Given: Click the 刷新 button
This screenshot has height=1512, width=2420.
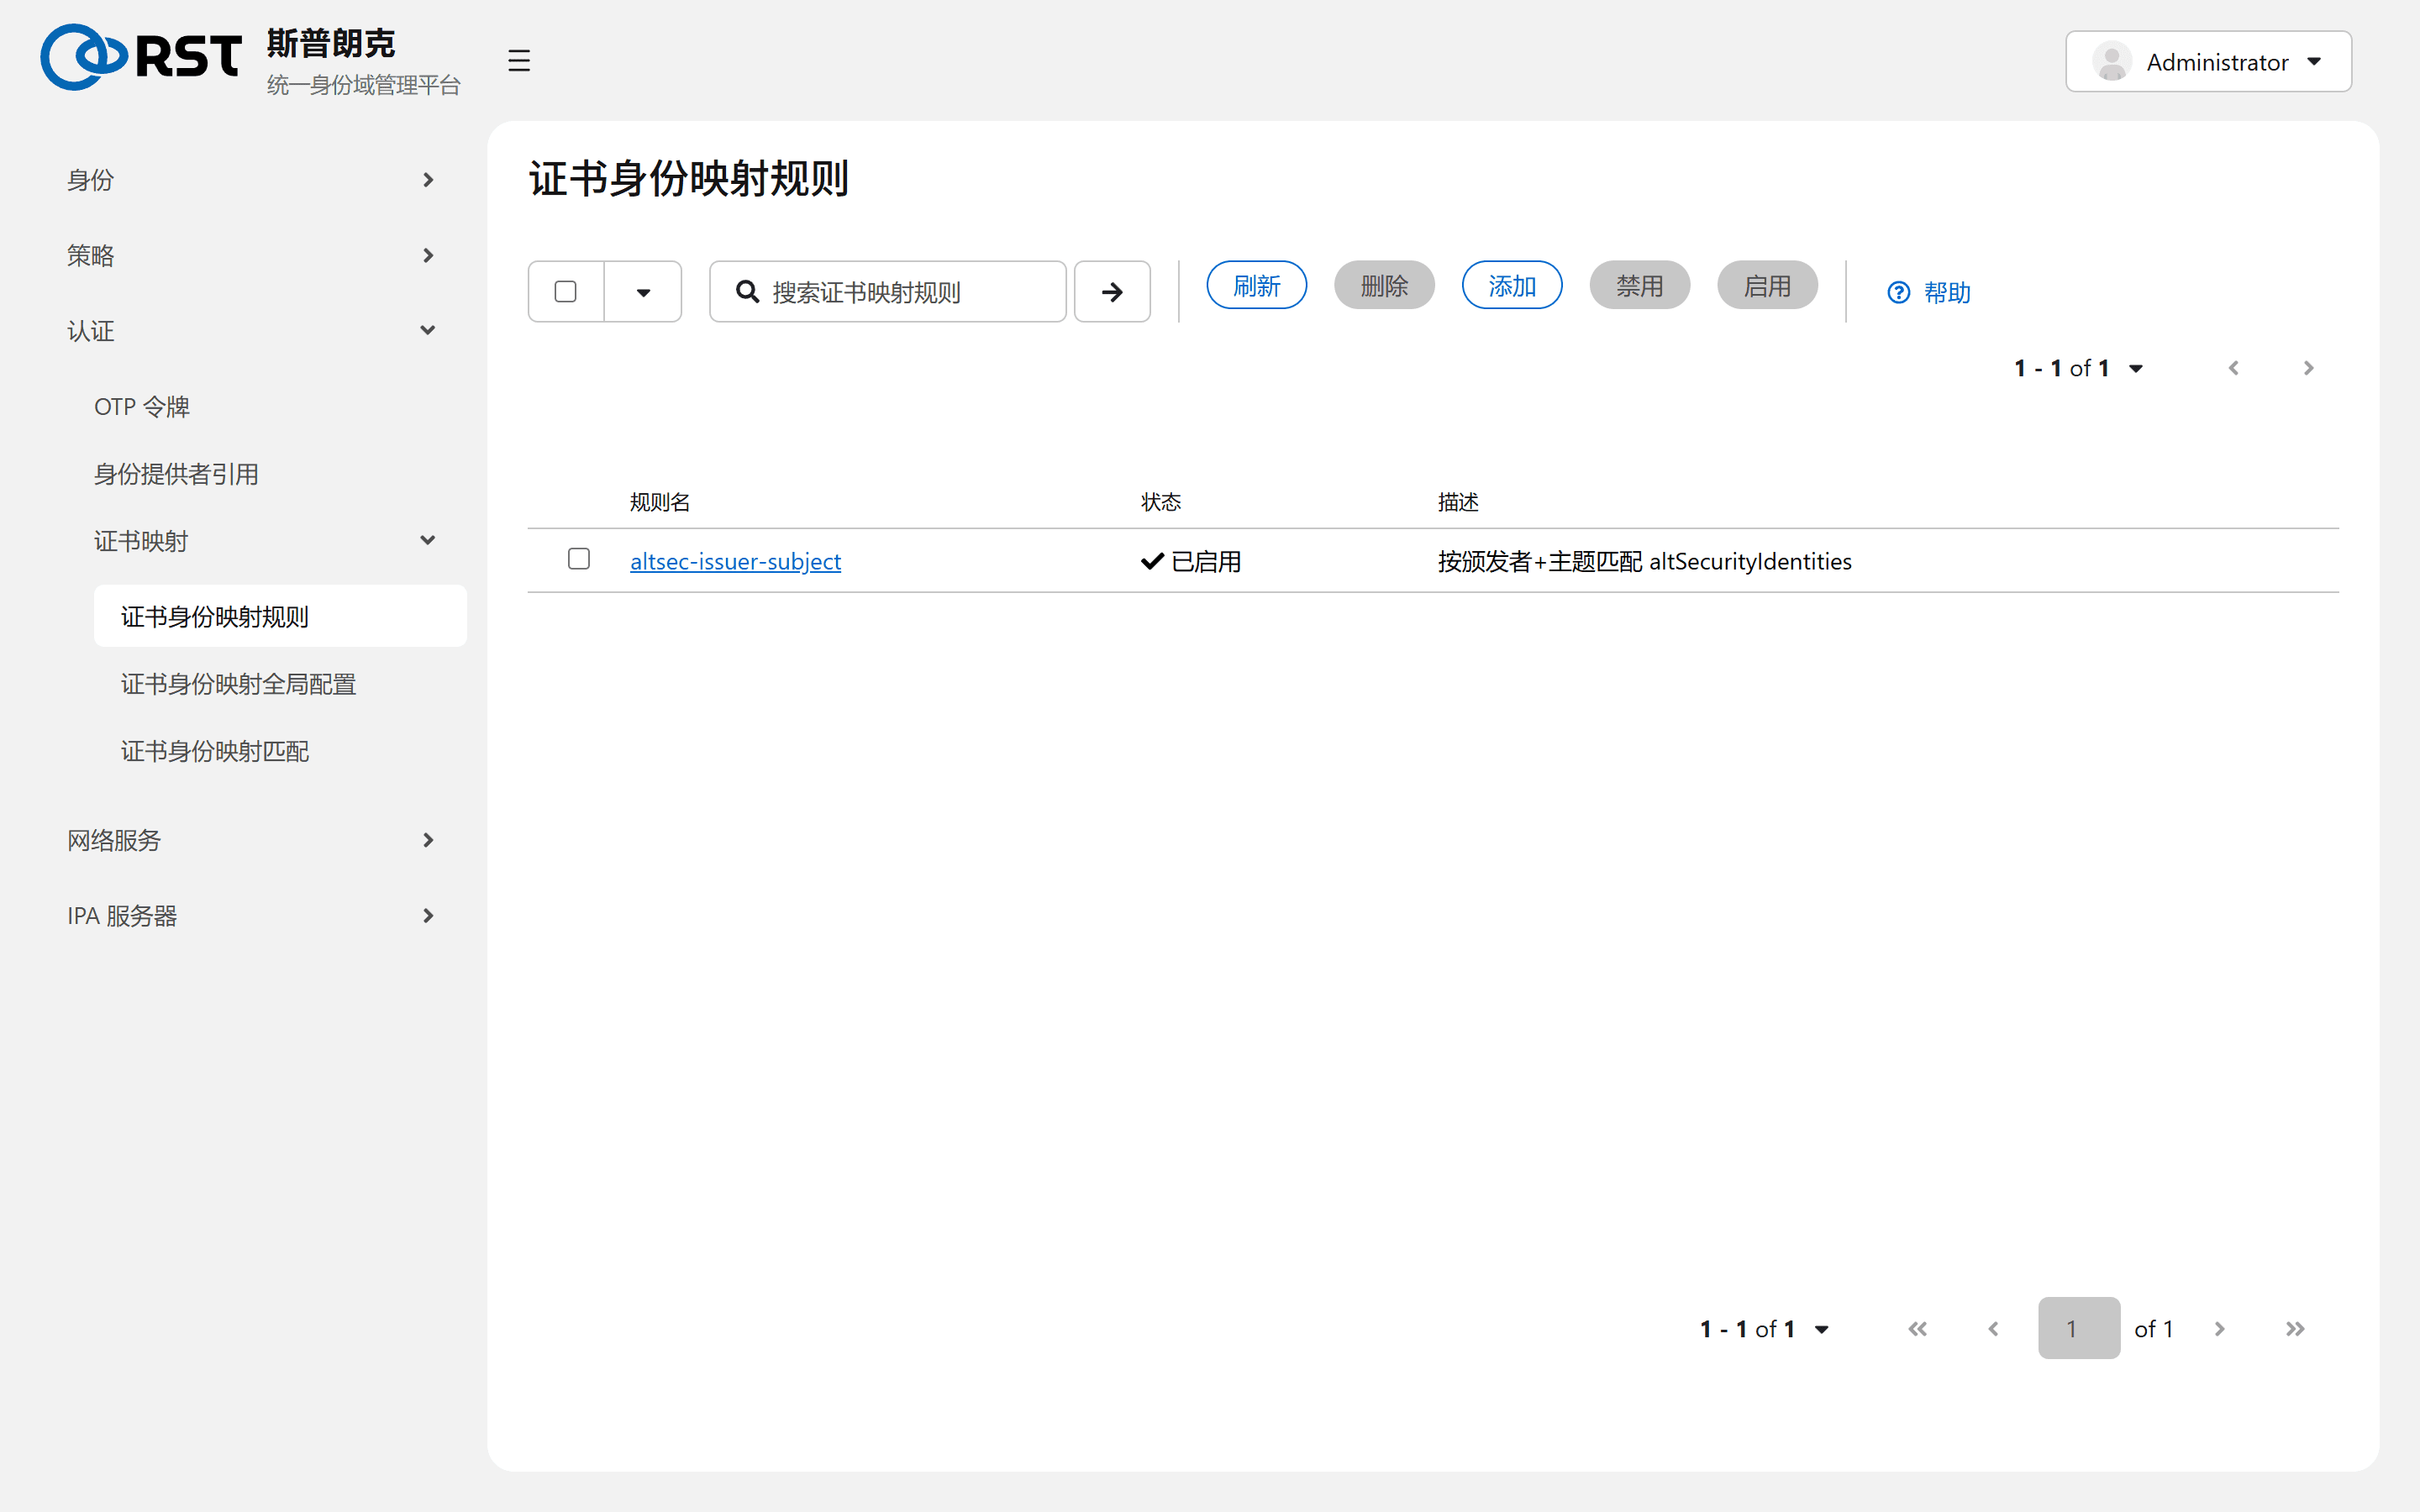Looking at the screenshot, I should [x=1256, y=286].
